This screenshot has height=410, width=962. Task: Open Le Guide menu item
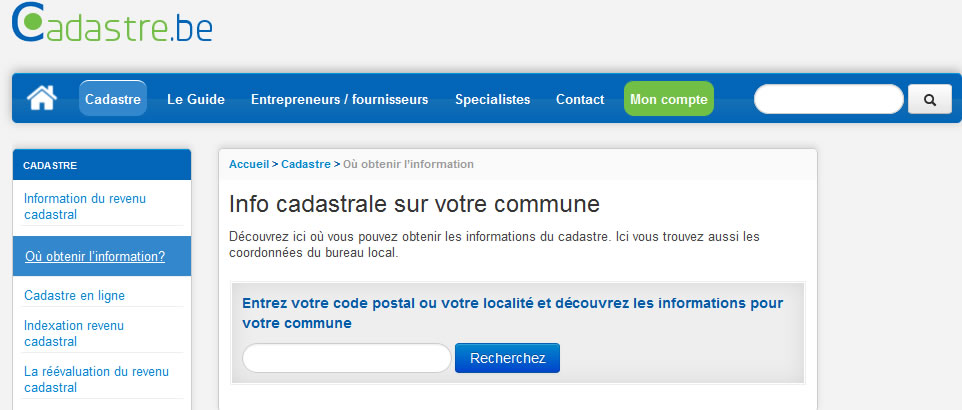coord(196,99)
